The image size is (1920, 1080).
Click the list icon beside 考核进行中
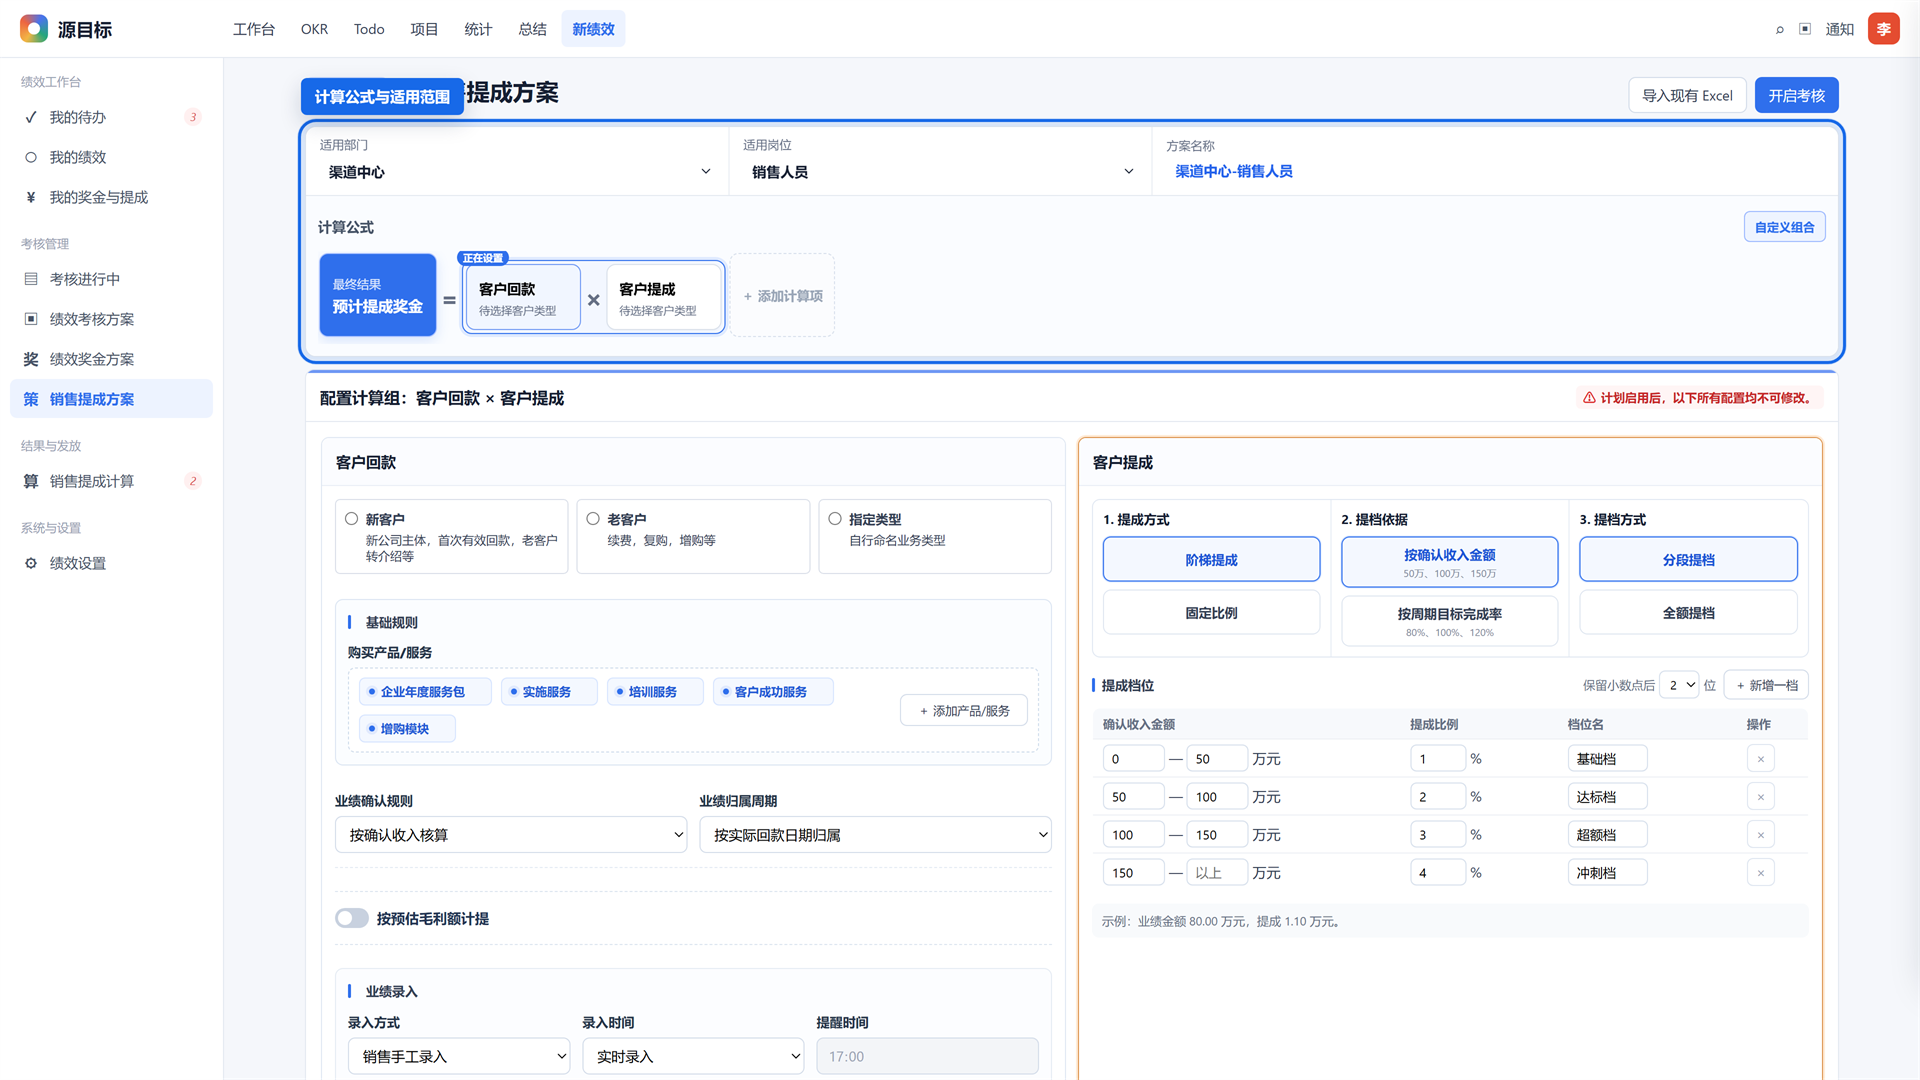(x=31, y=279)
